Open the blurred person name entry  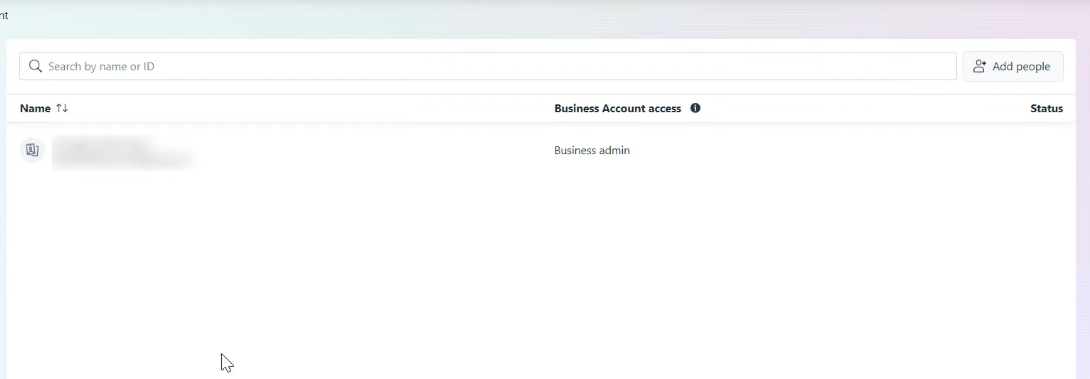click(x=122, y=153)
